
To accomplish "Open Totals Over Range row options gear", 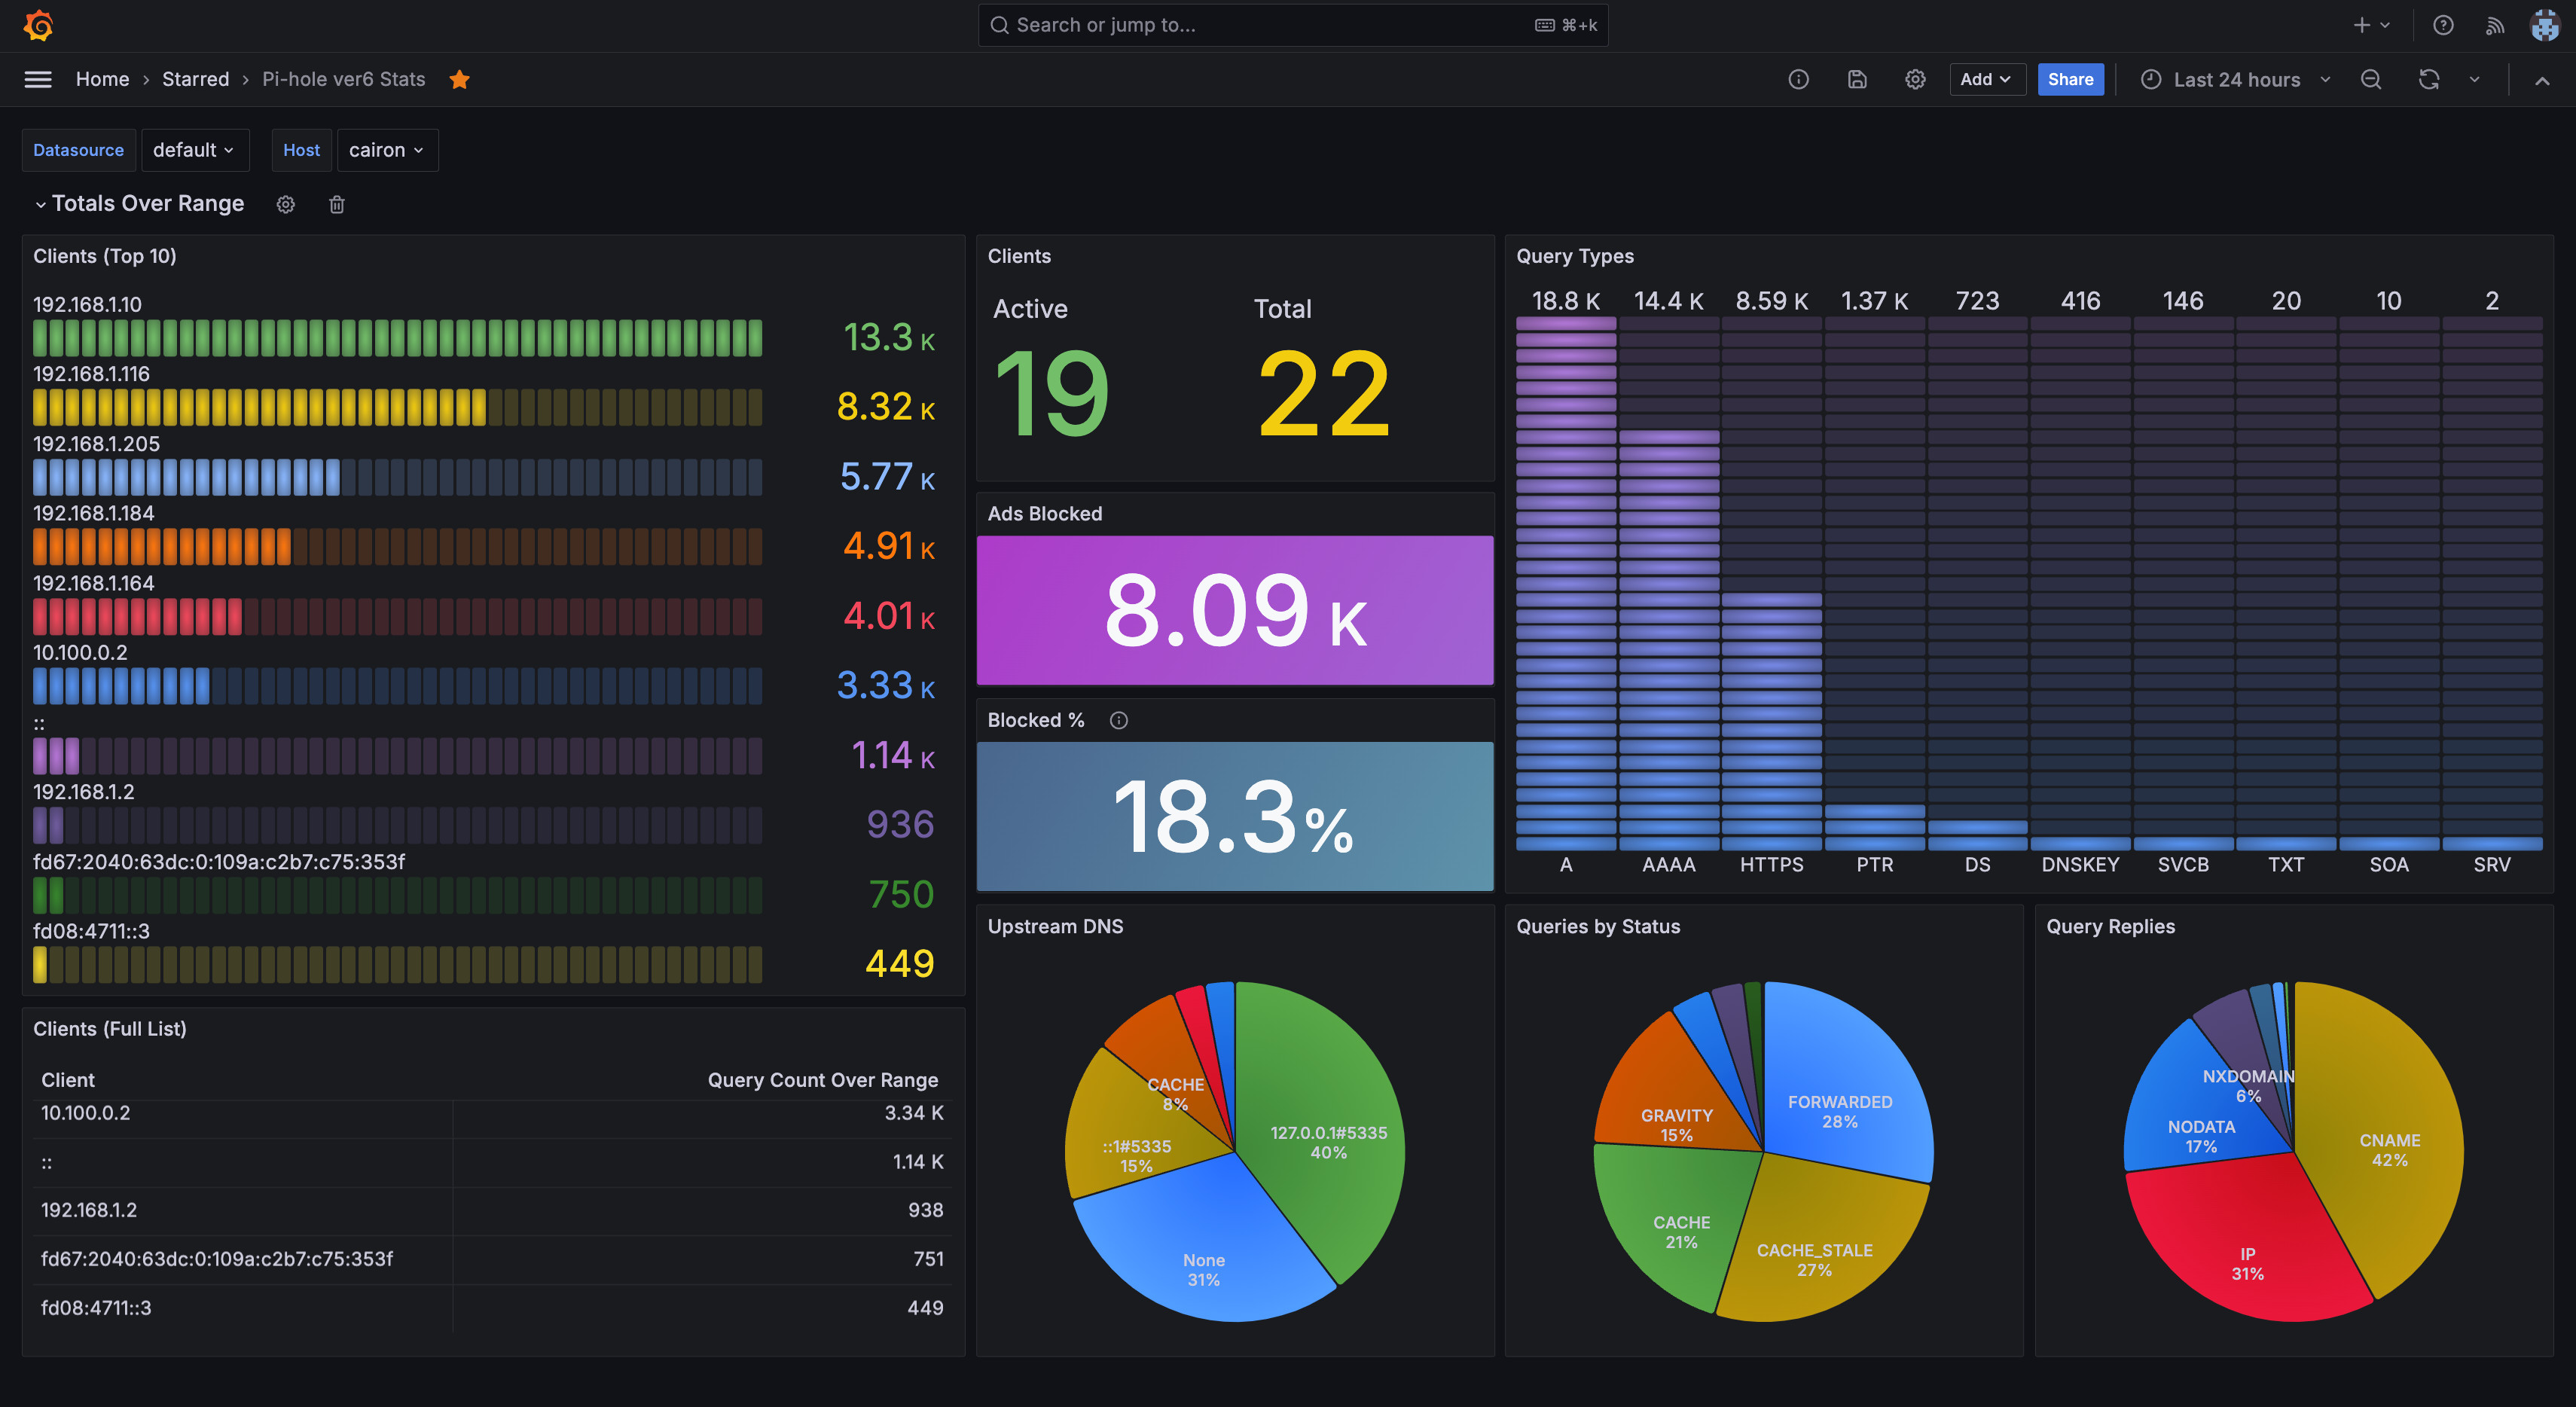I will point(286,204).
